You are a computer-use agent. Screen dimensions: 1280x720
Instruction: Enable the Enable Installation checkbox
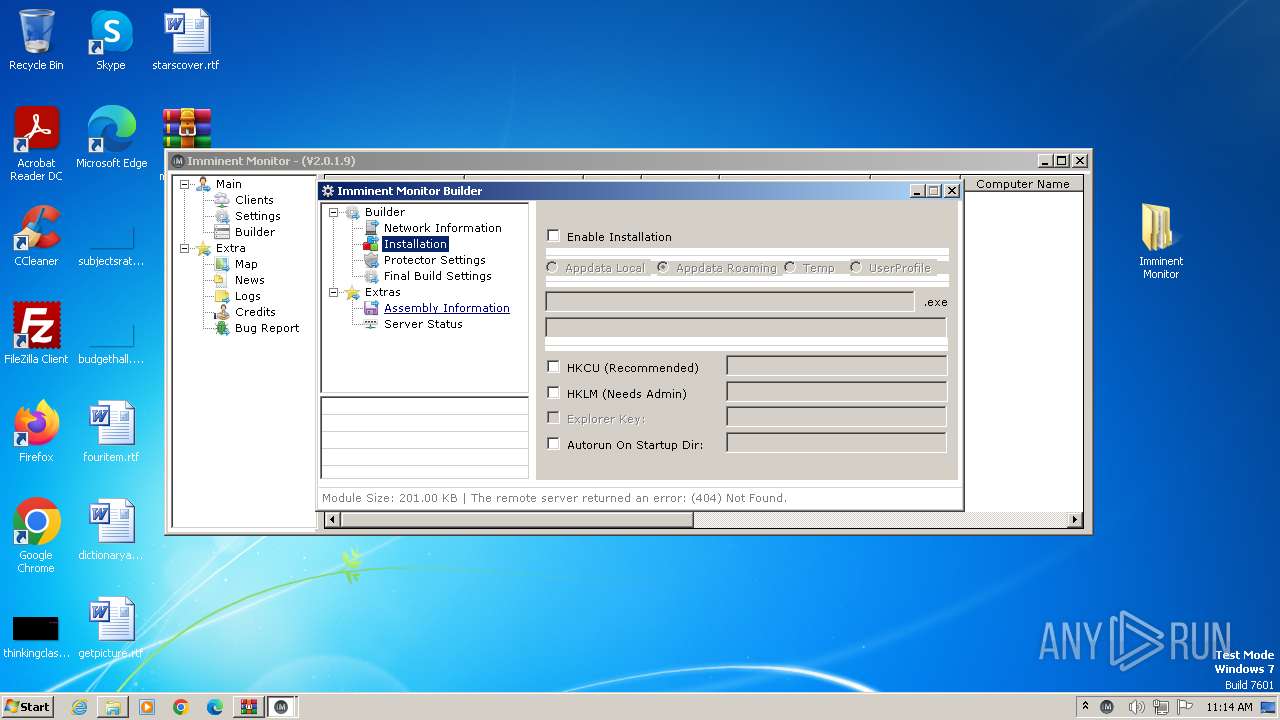coord(553,236)
